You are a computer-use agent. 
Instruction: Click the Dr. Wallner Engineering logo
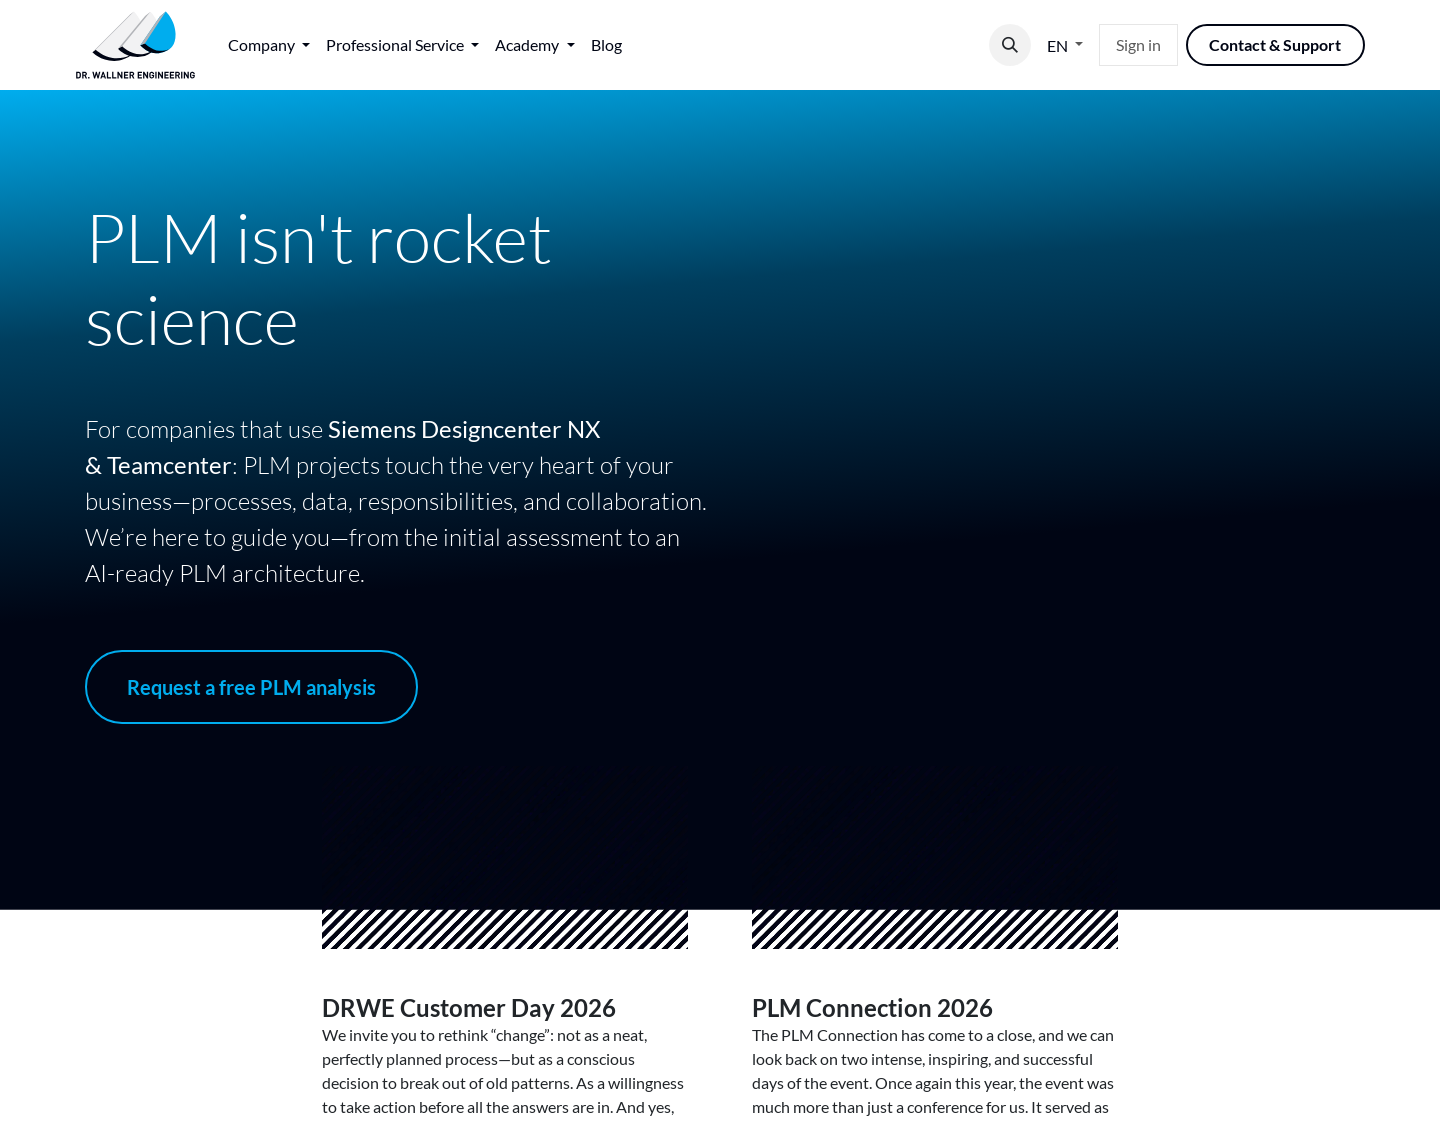coord(135,45)
